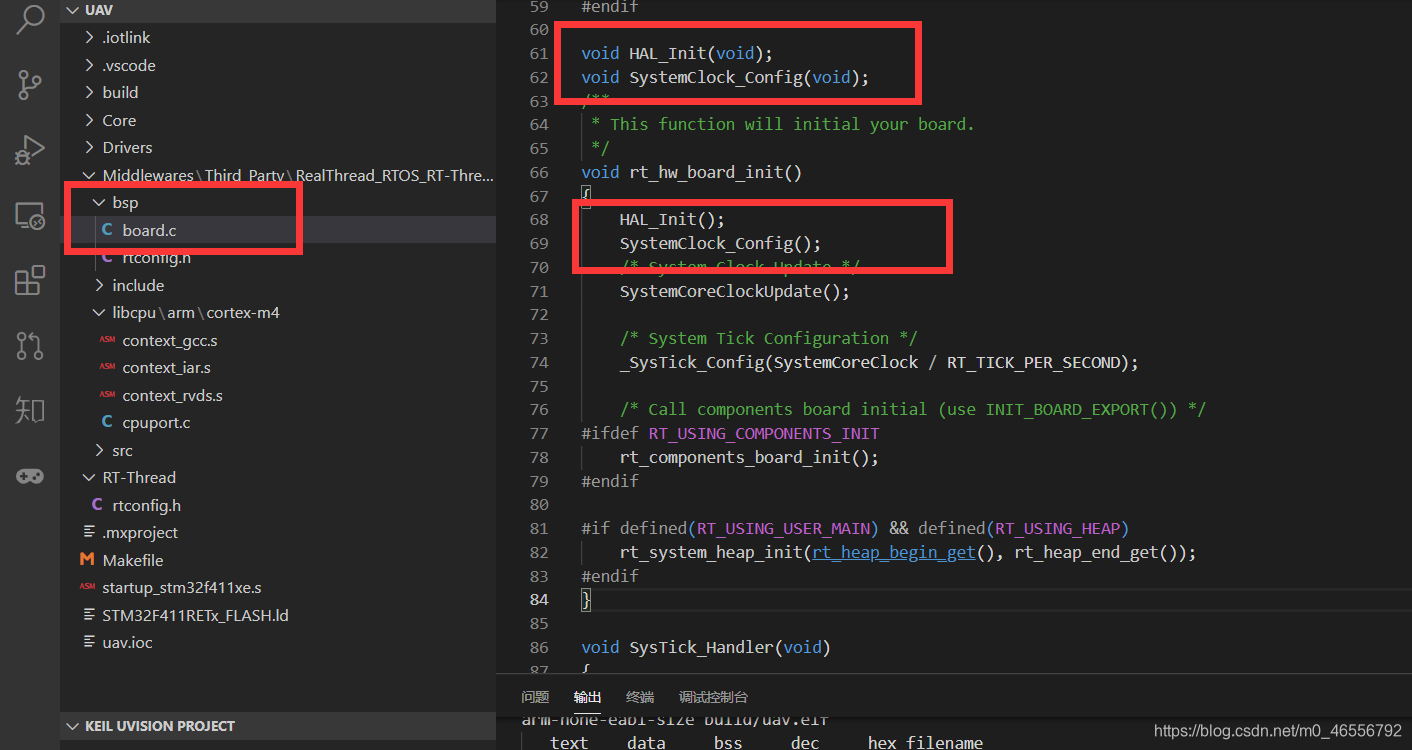Collapse the bsp folder

(99, 202)
